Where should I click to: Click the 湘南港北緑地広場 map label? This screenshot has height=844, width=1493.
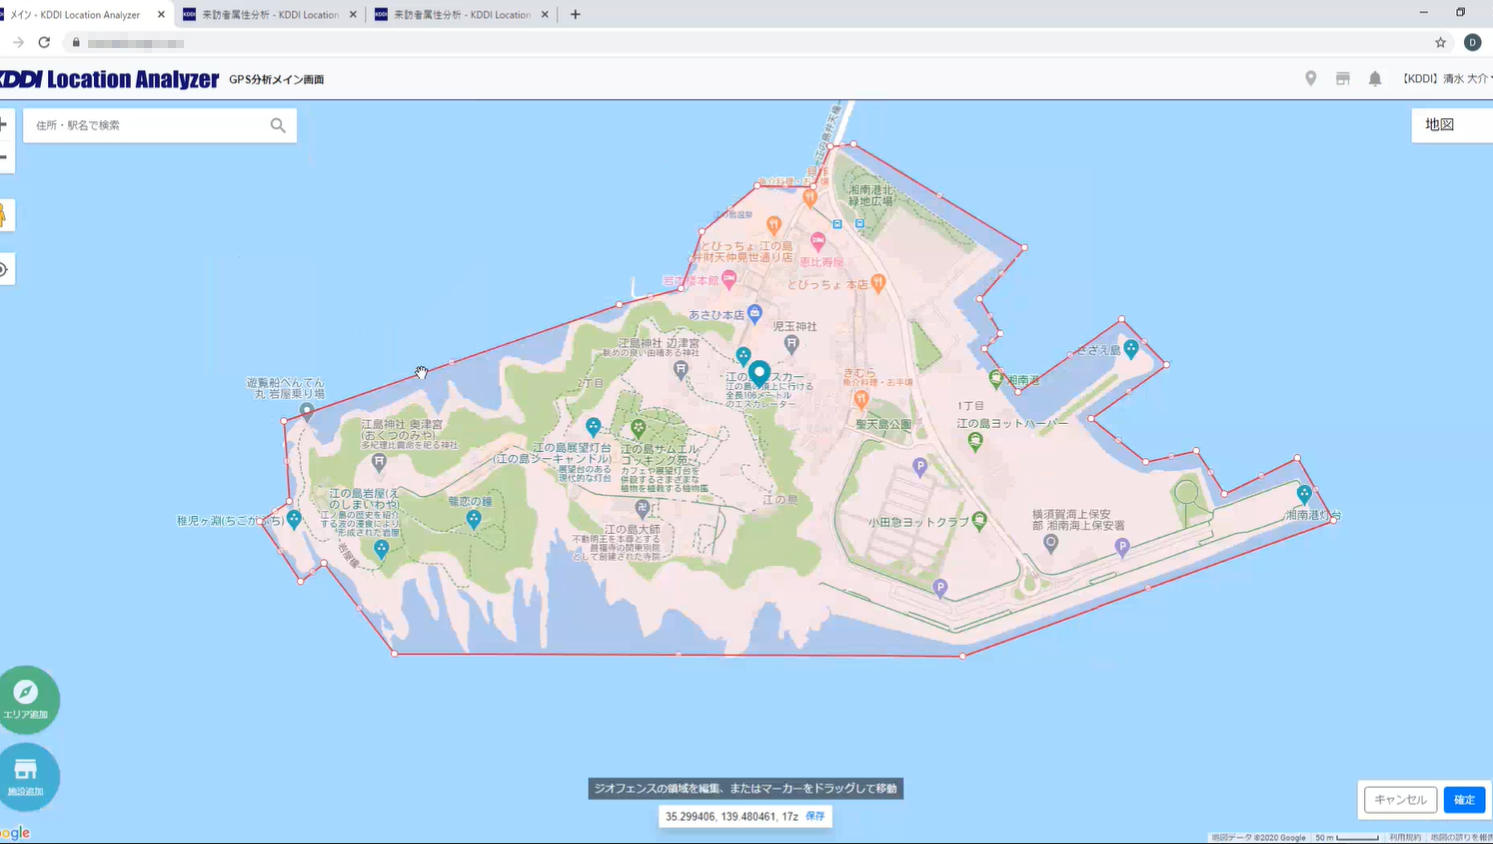(871, 195)
